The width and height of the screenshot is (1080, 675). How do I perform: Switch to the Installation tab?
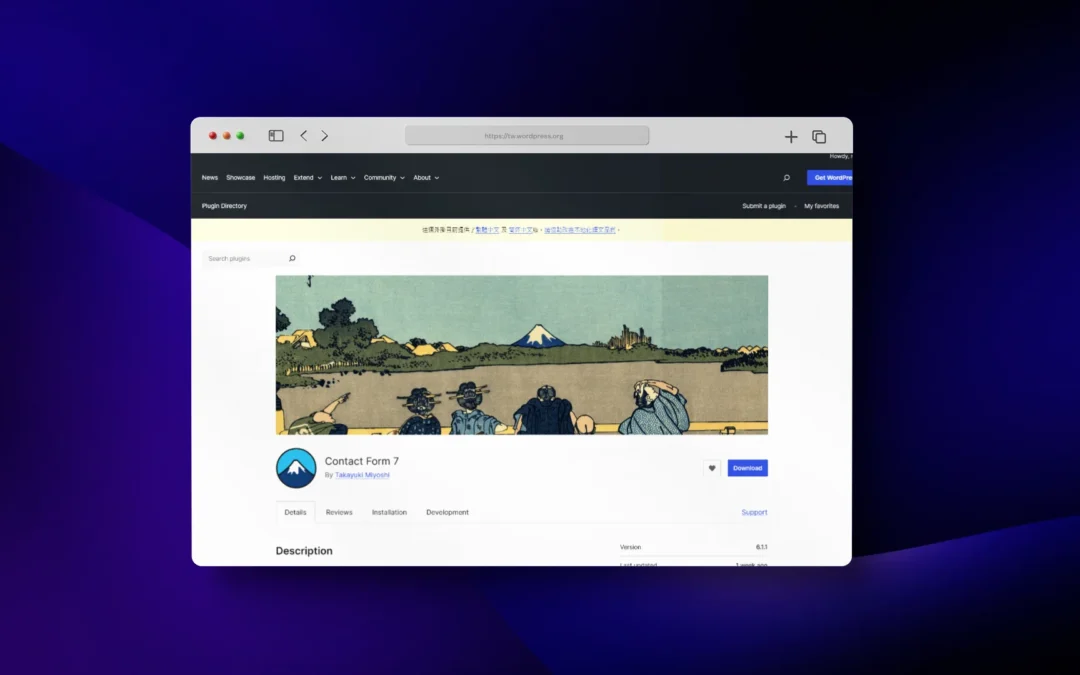click(x=389, y=512)
